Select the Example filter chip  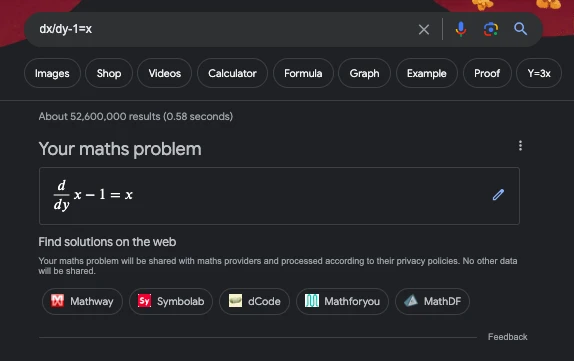click(x=426, y=73)
